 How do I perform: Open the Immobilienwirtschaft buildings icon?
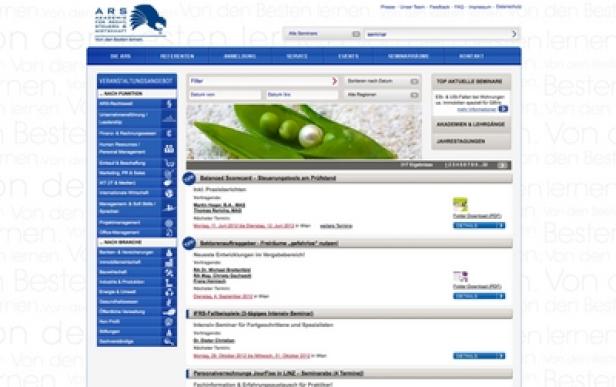(x=169, y=262)
